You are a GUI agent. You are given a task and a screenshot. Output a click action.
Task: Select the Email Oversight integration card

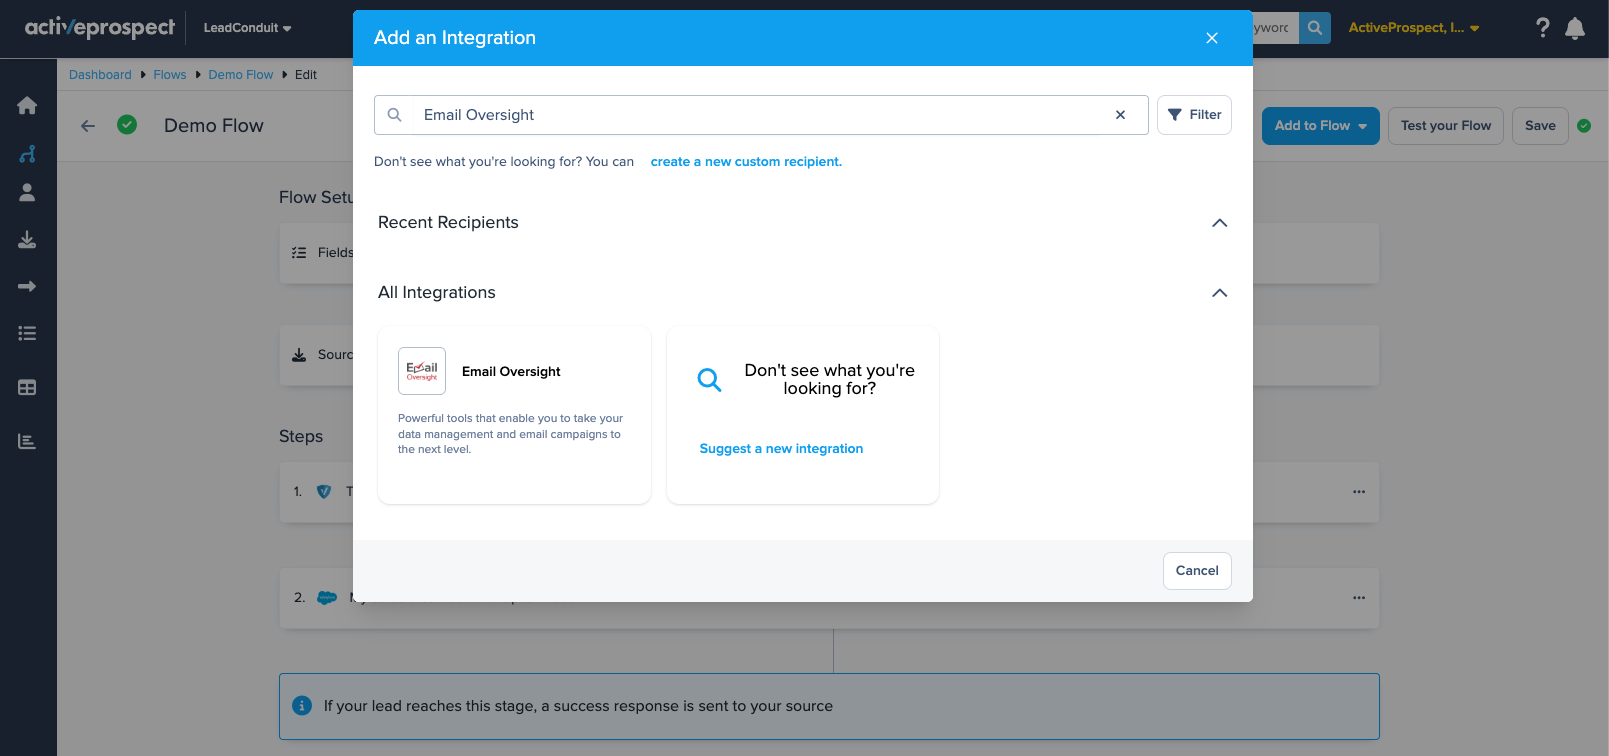tap(514, 414)
